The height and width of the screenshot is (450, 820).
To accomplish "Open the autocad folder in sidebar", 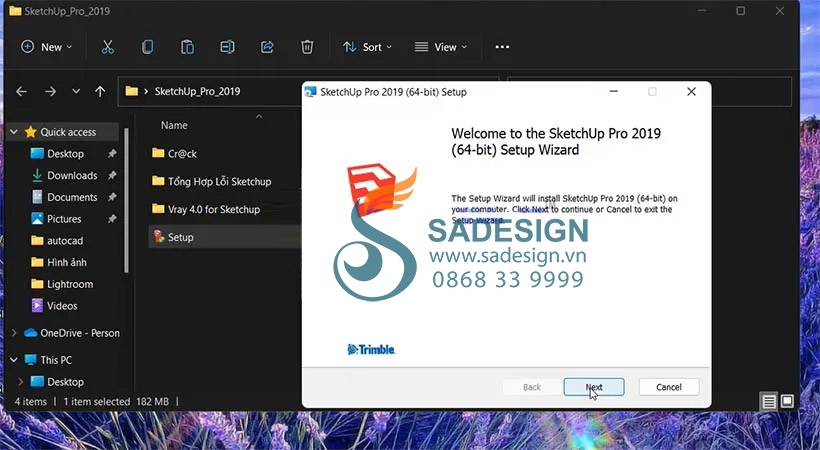I will (65, 241).
